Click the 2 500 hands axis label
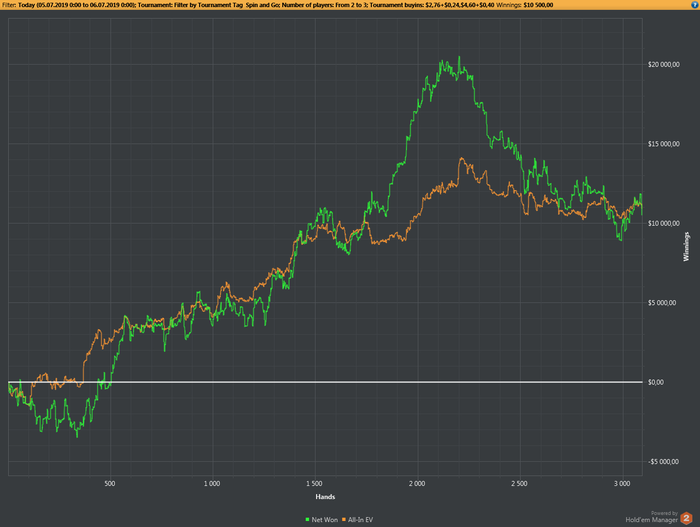 point(519,484)
